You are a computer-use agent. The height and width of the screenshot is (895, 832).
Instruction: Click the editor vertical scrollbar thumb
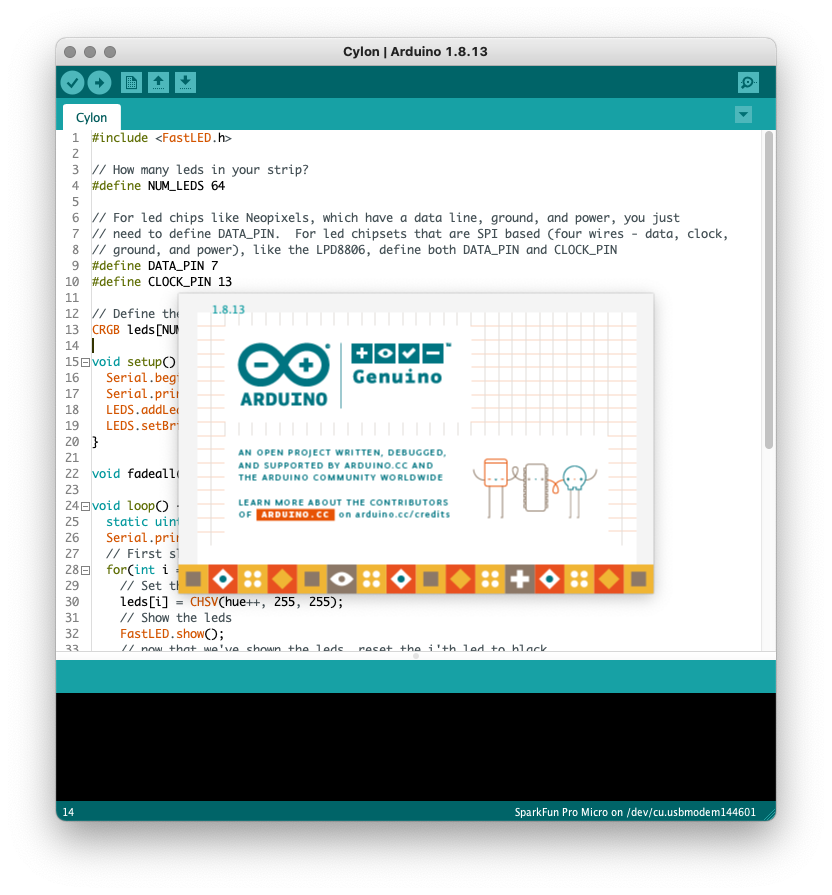pyautogui.click(x=769, y=290)
